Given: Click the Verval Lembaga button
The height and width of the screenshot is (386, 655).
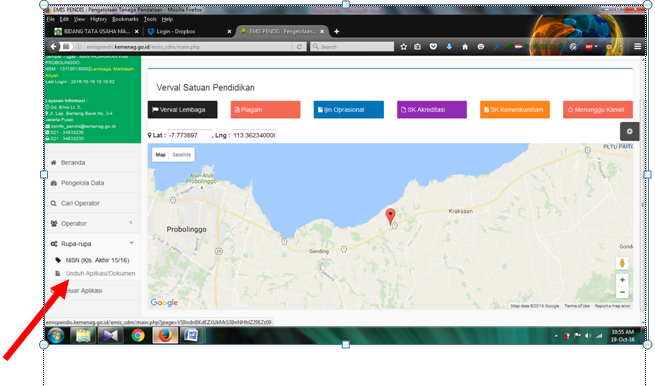Looking at the screenshot, I should (x=183, y=109).
